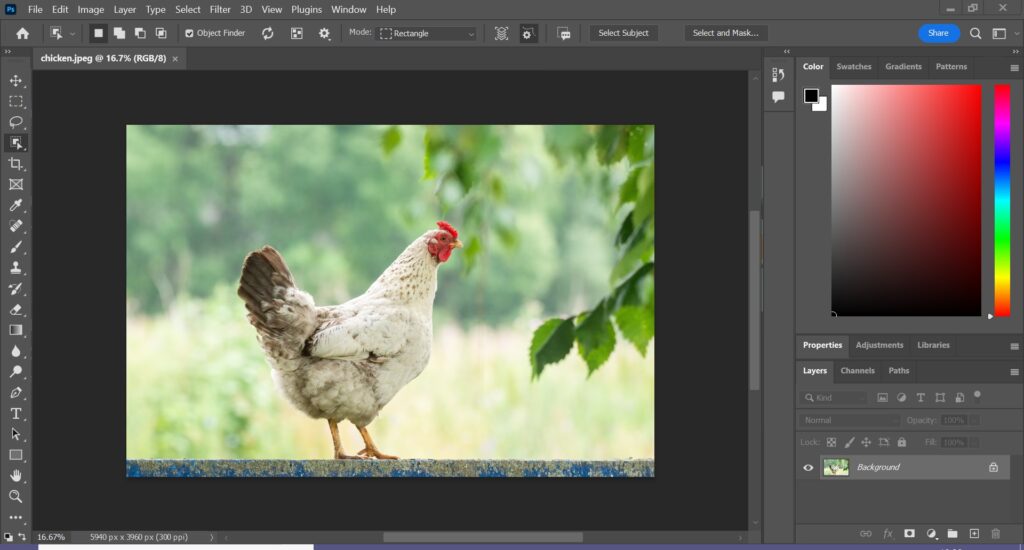Viewport: 1024px width, 550px height.
Task: Select the Hand tool
Action: pos(16,476)
